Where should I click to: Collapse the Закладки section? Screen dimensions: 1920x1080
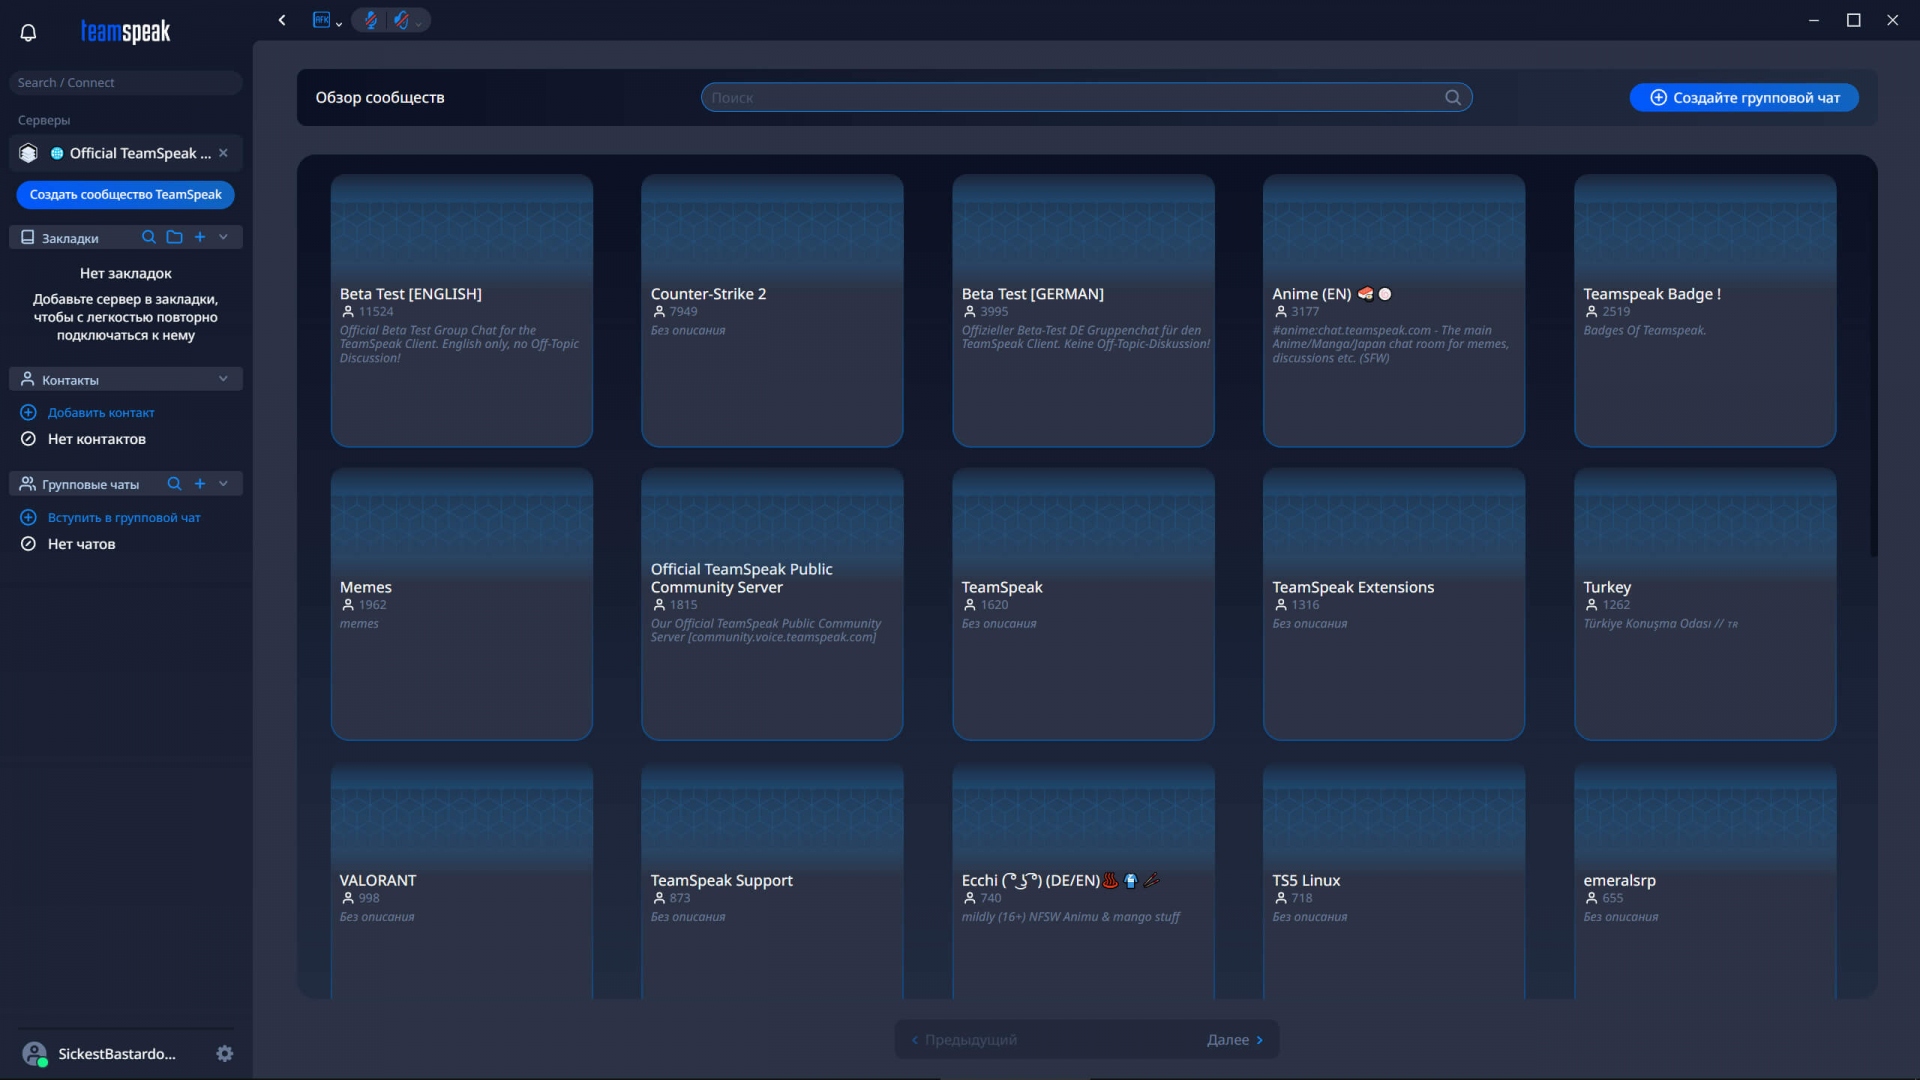tap(223, 237)
